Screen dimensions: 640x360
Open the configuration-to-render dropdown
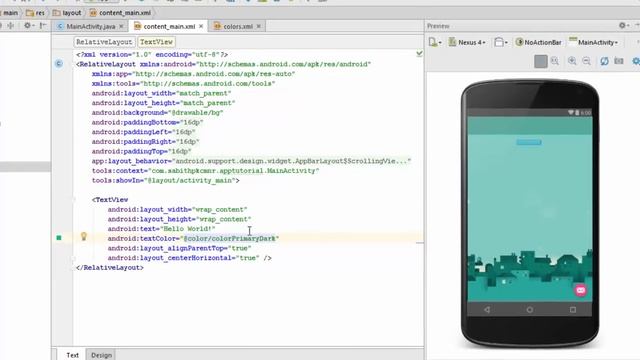click(435, 42)
